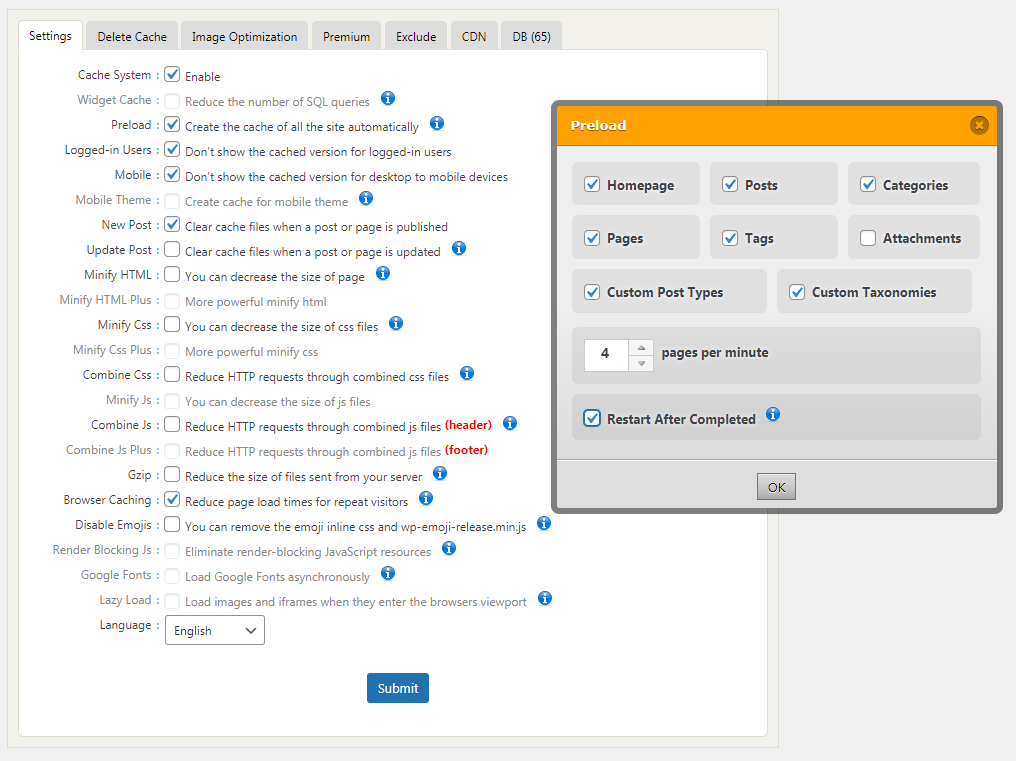This screenshot has width=1016, height=761.
Task: Click the Google Fonts disabled checkbox
Action: pos(172,576)
